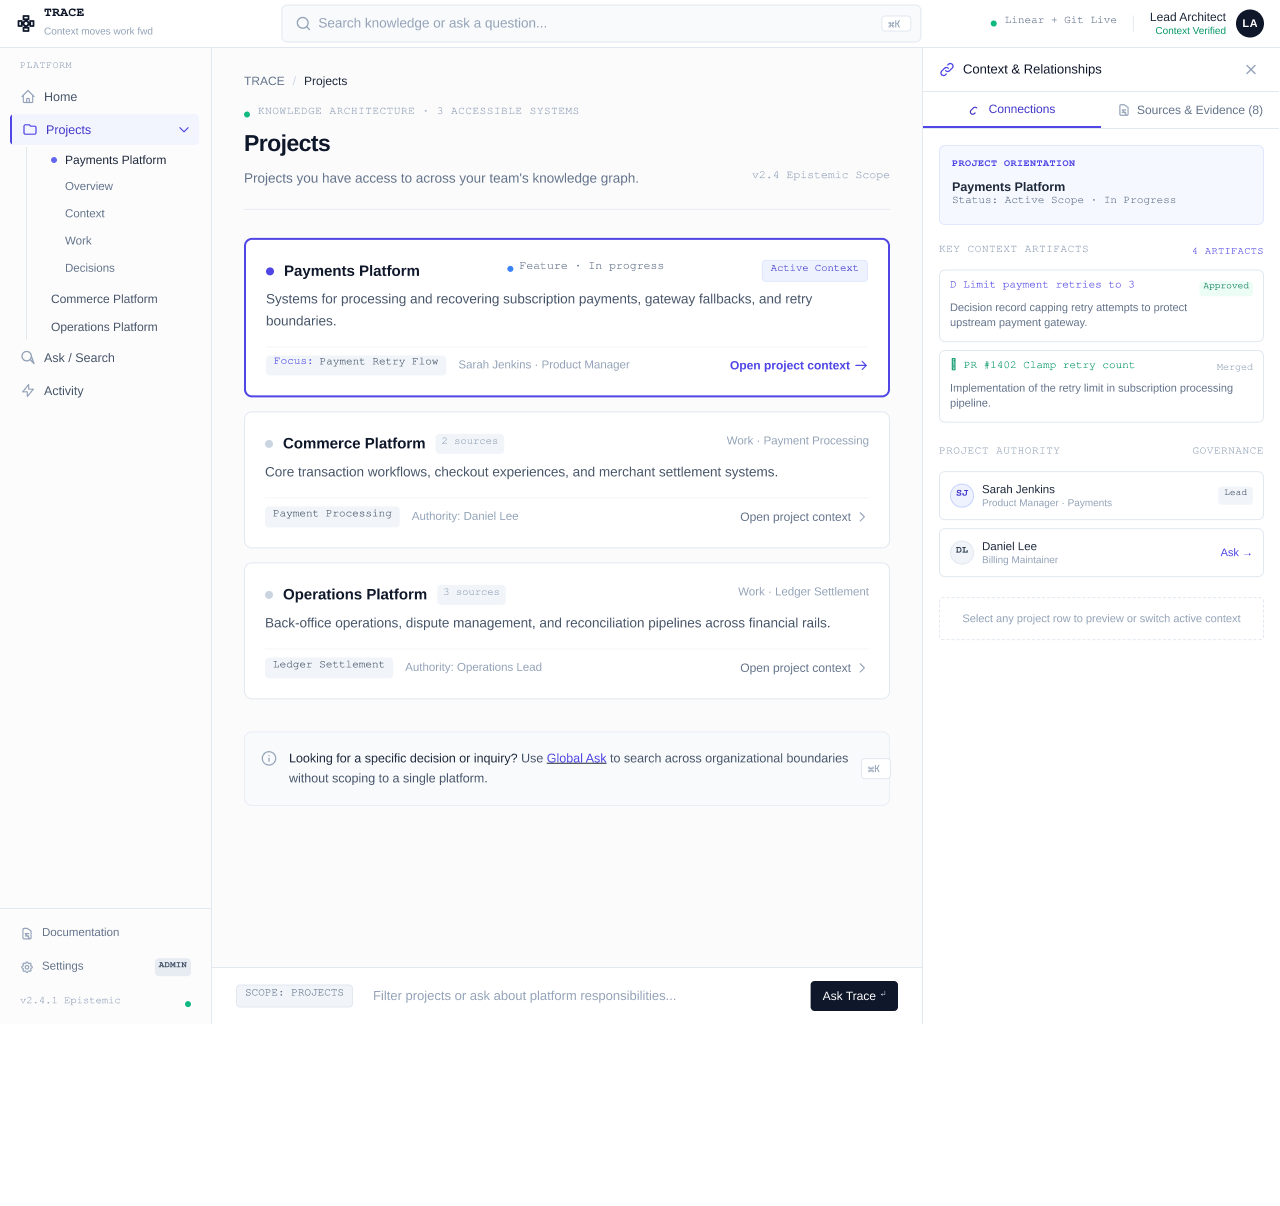Click the search magnifier icon in top bar
Viewport: 1280px width, 1206px height.
(303, 23)
